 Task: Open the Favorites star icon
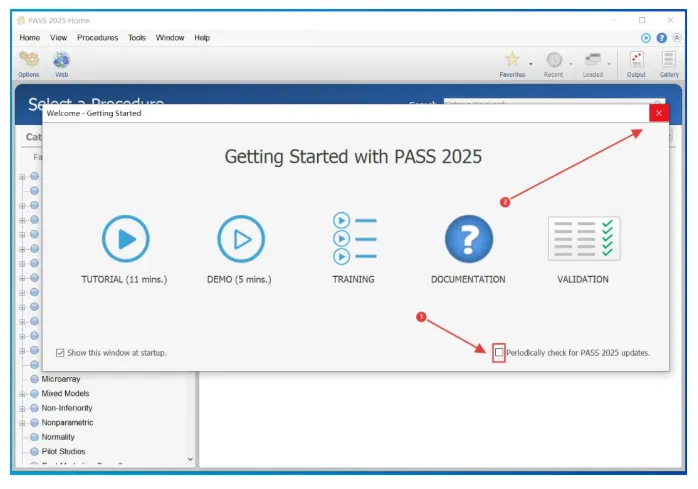pyautogui.click(x=512, y=59)
